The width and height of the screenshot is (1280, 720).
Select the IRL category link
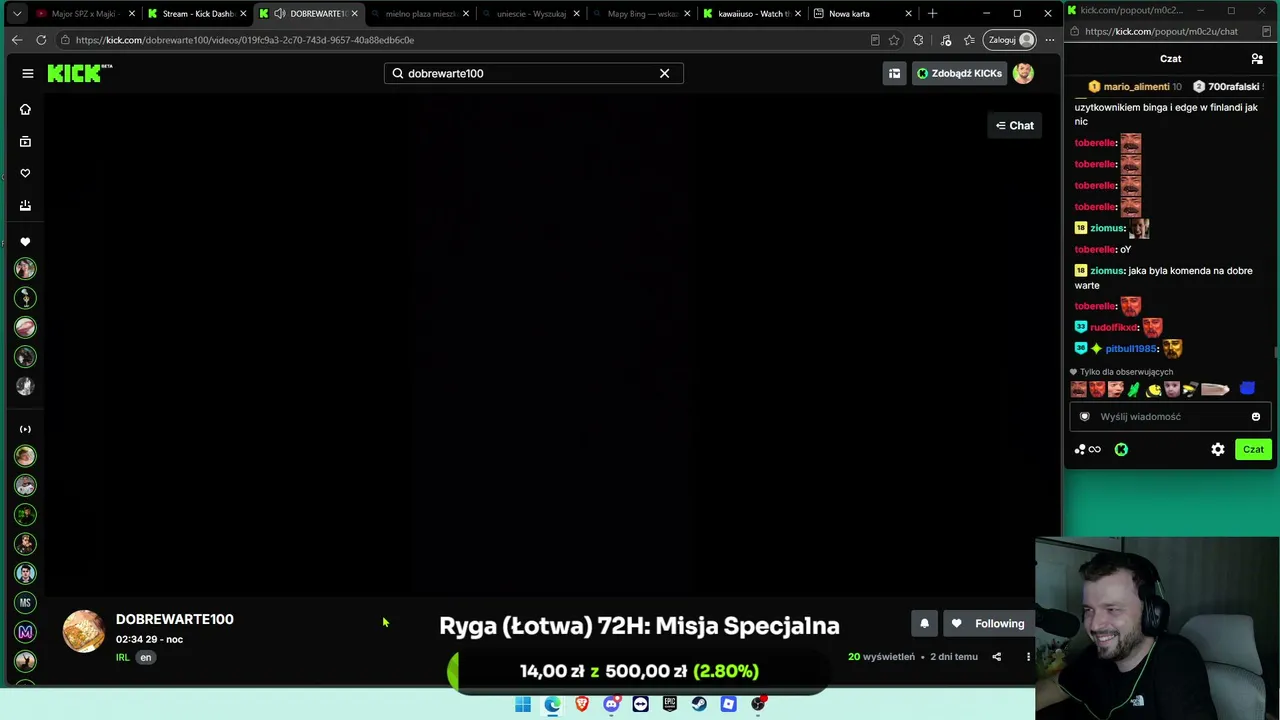coord(123,657)
